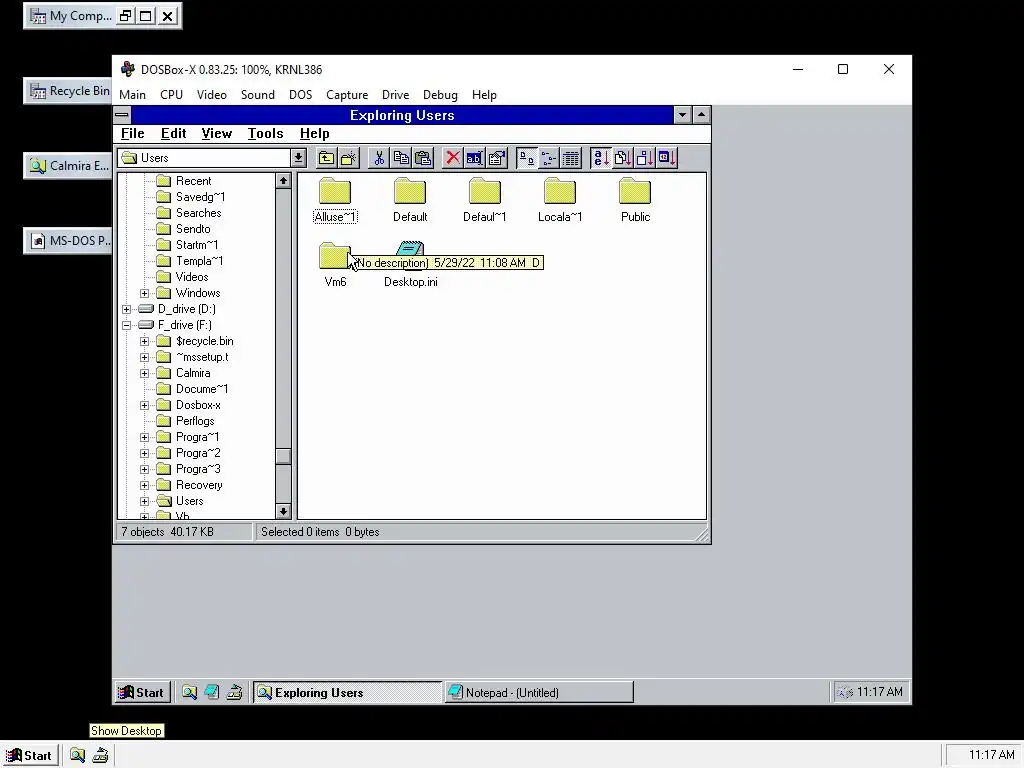
Task: Click the Users path combo box field
Action: coord(204,158)
